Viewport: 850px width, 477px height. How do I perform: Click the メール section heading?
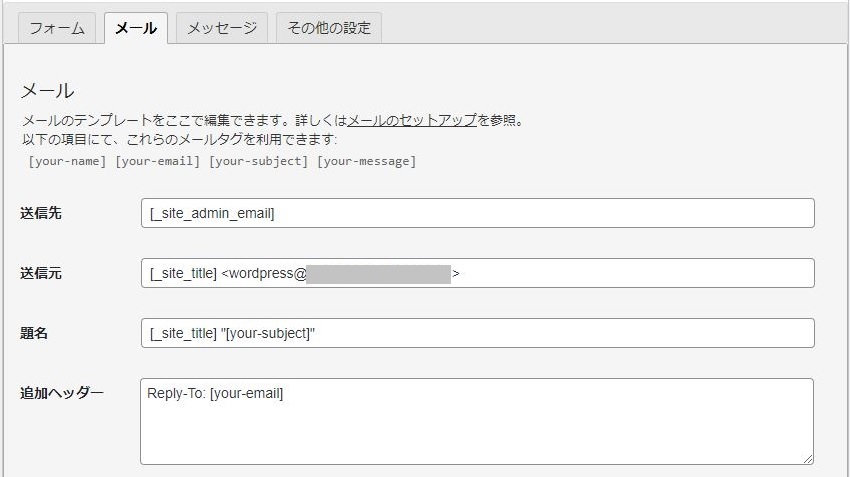tap(48, 91)
